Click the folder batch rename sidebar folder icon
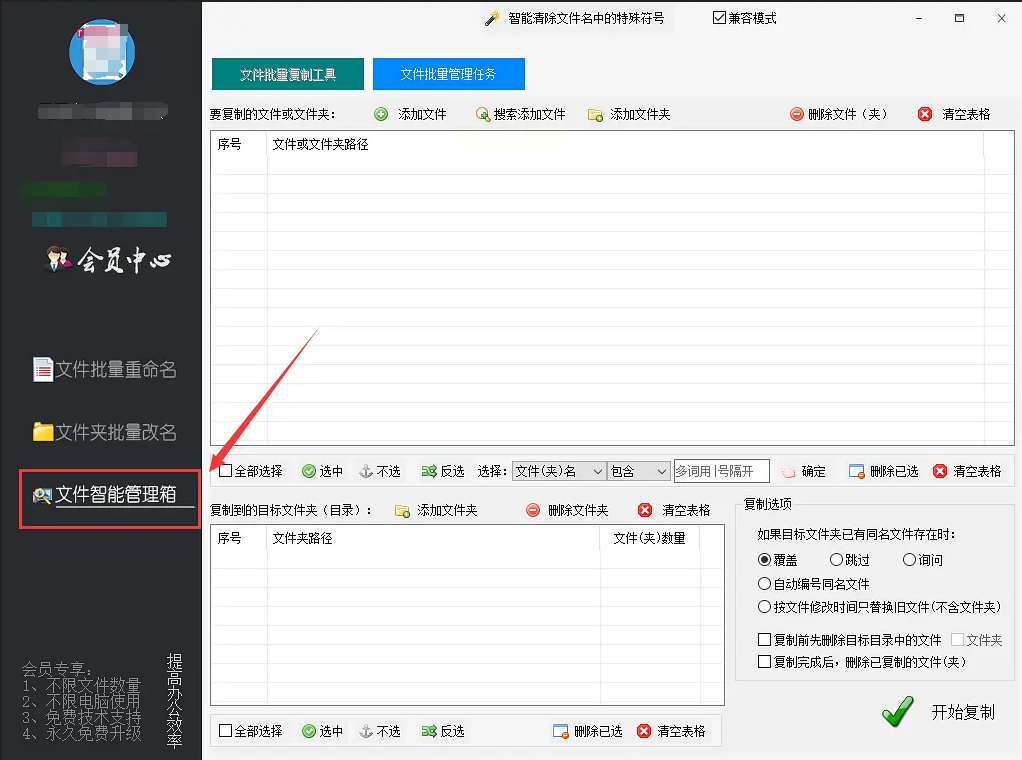The image size is (1022, 760). pos(43,431)
